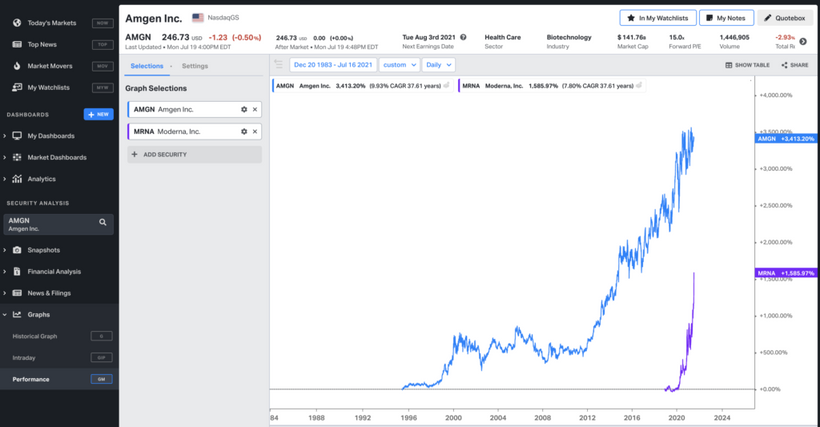Search securities with magnifier icon

pos(102,223)
